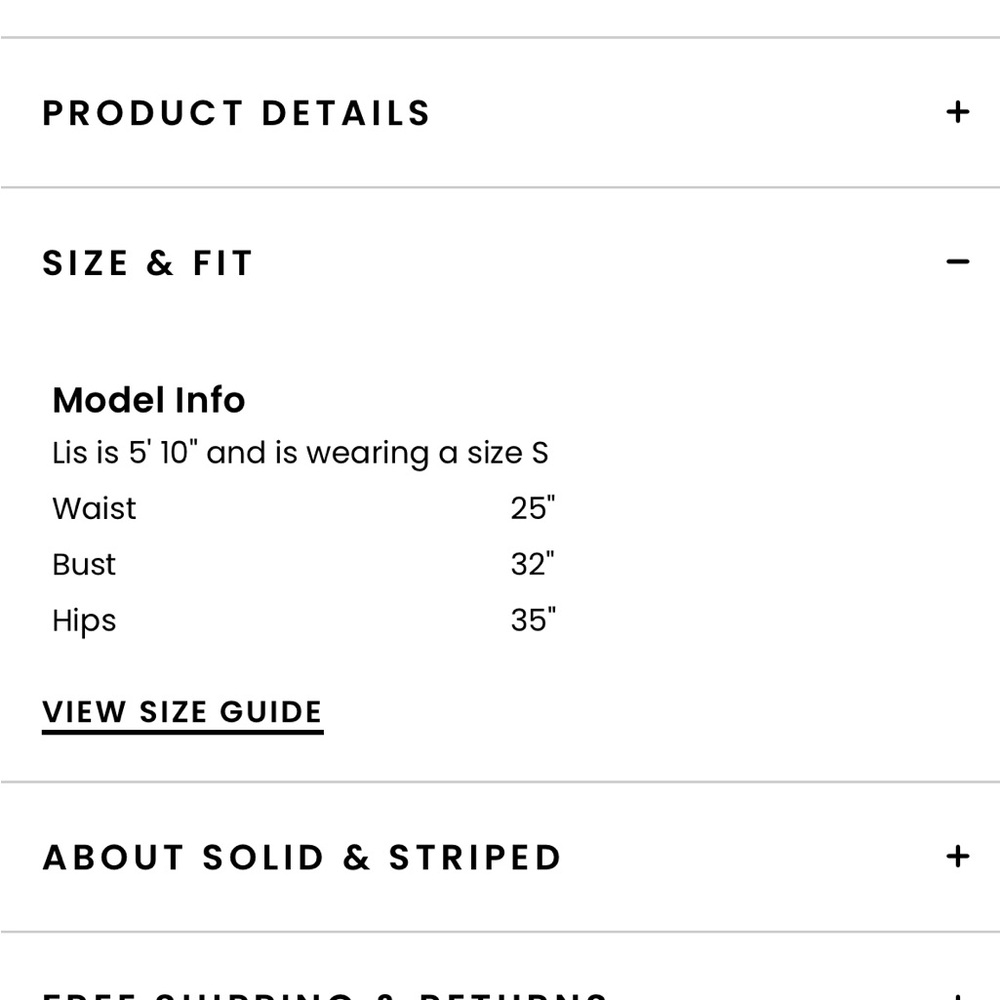The image size is (1000, 1000).
Task: Open the View Size Guide link
Action: (182, 712)
